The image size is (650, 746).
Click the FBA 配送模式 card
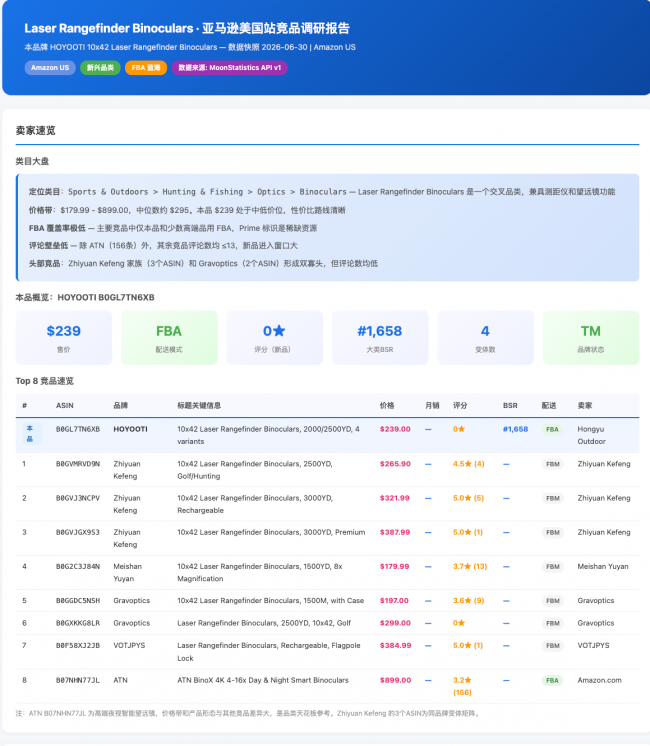tap(169, 338)
